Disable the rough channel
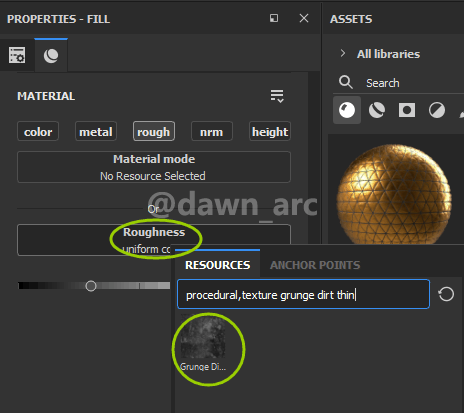This screenshot has width=464, height=413. [x=154, y=131]
